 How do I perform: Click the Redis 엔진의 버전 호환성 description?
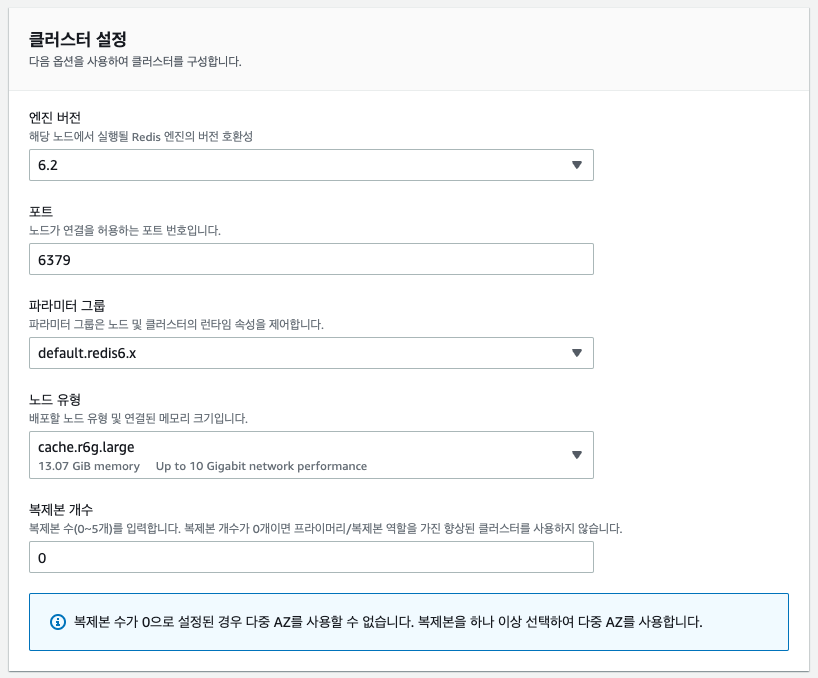click(141, 137)
